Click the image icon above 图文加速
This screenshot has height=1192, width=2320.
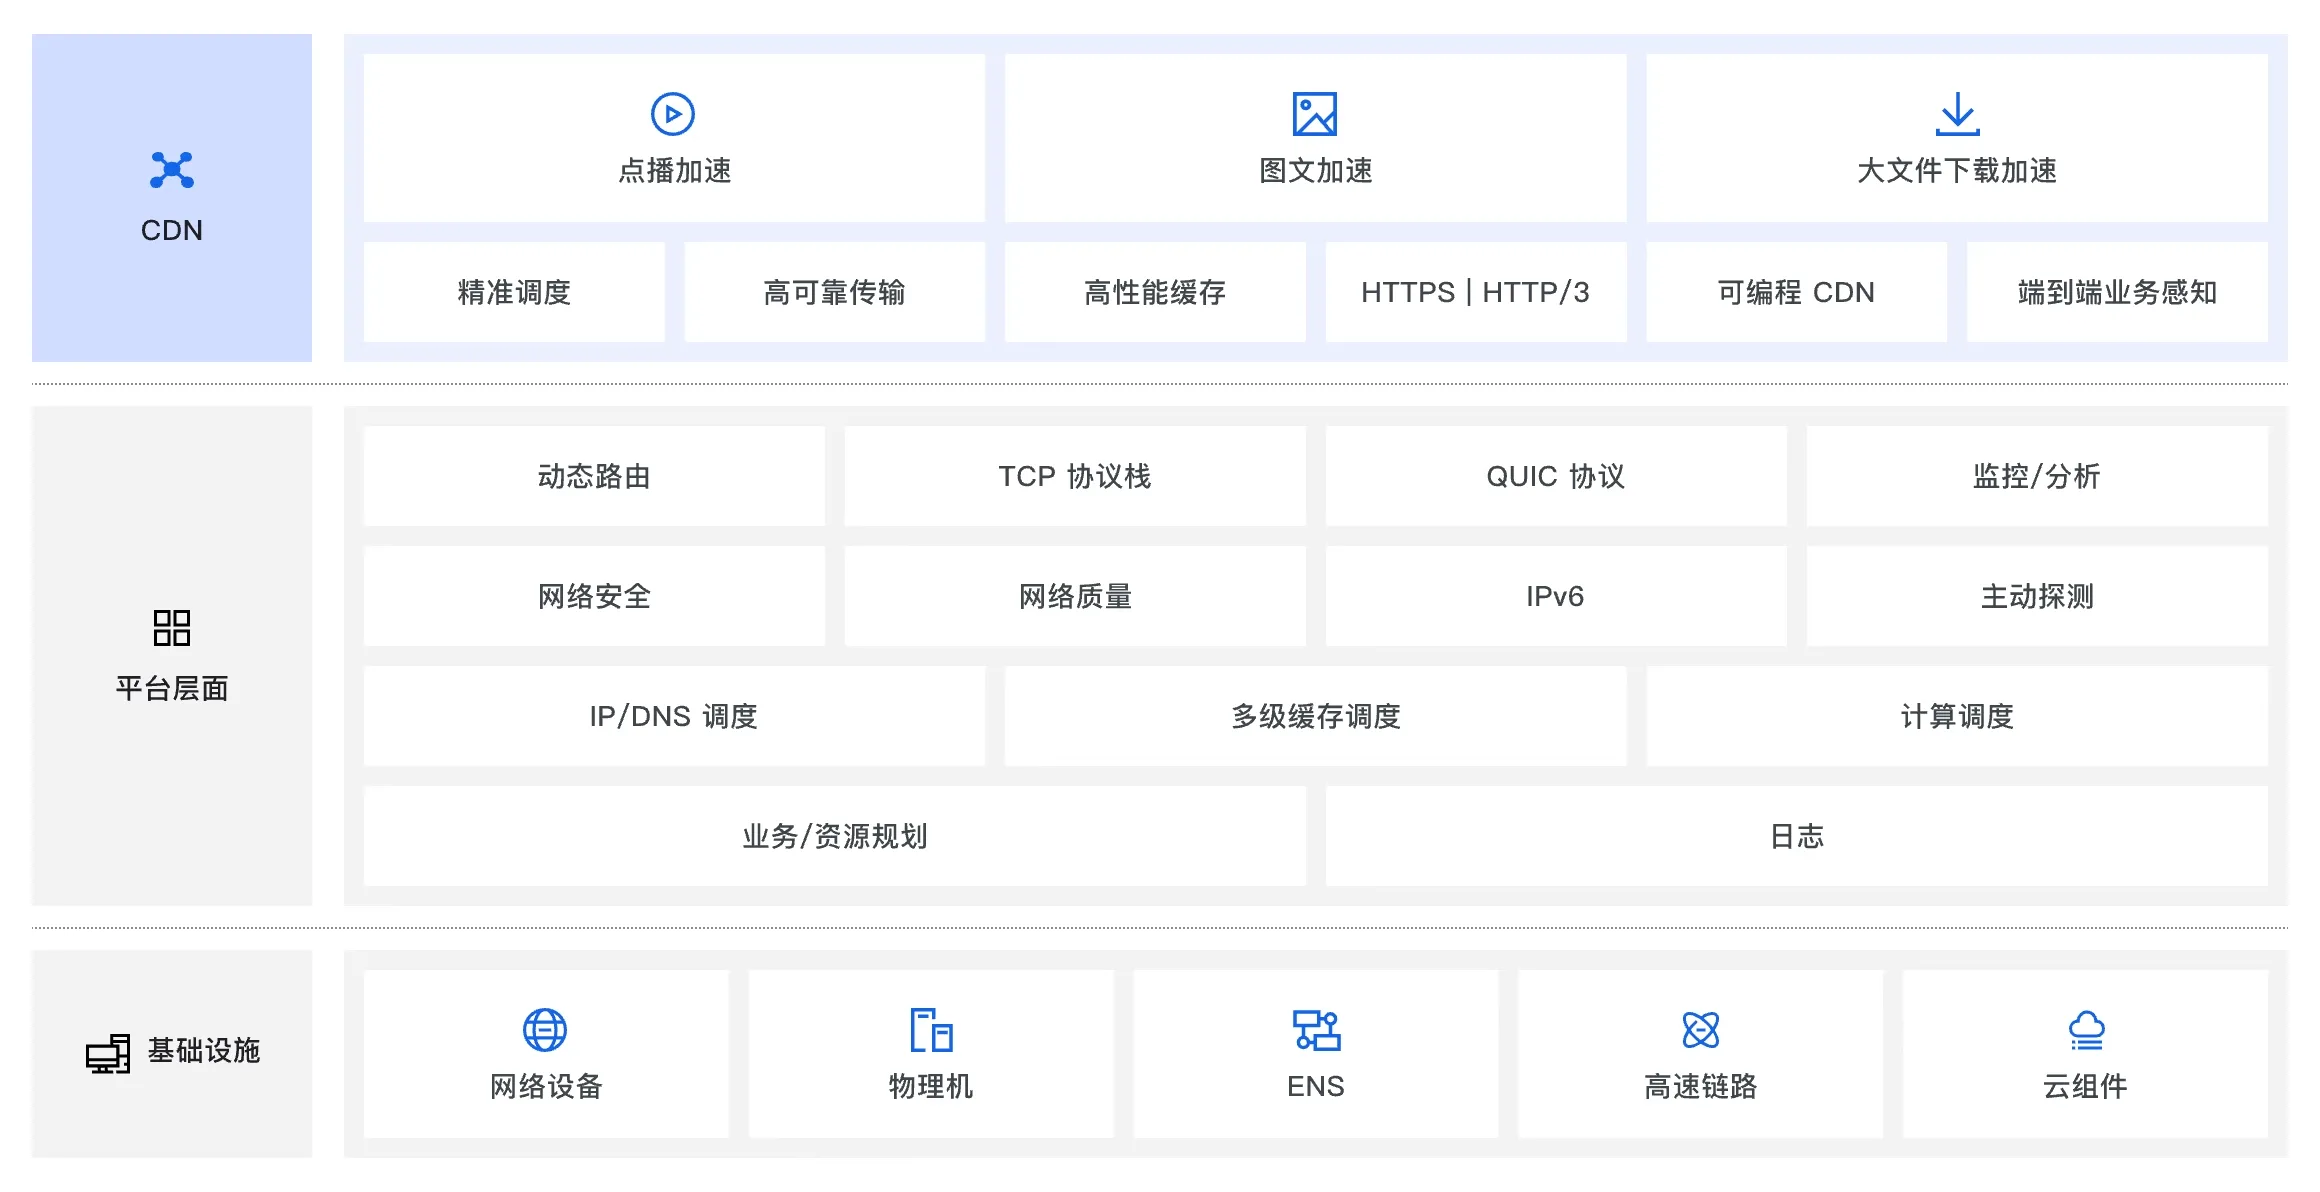tap(1316, 115)
